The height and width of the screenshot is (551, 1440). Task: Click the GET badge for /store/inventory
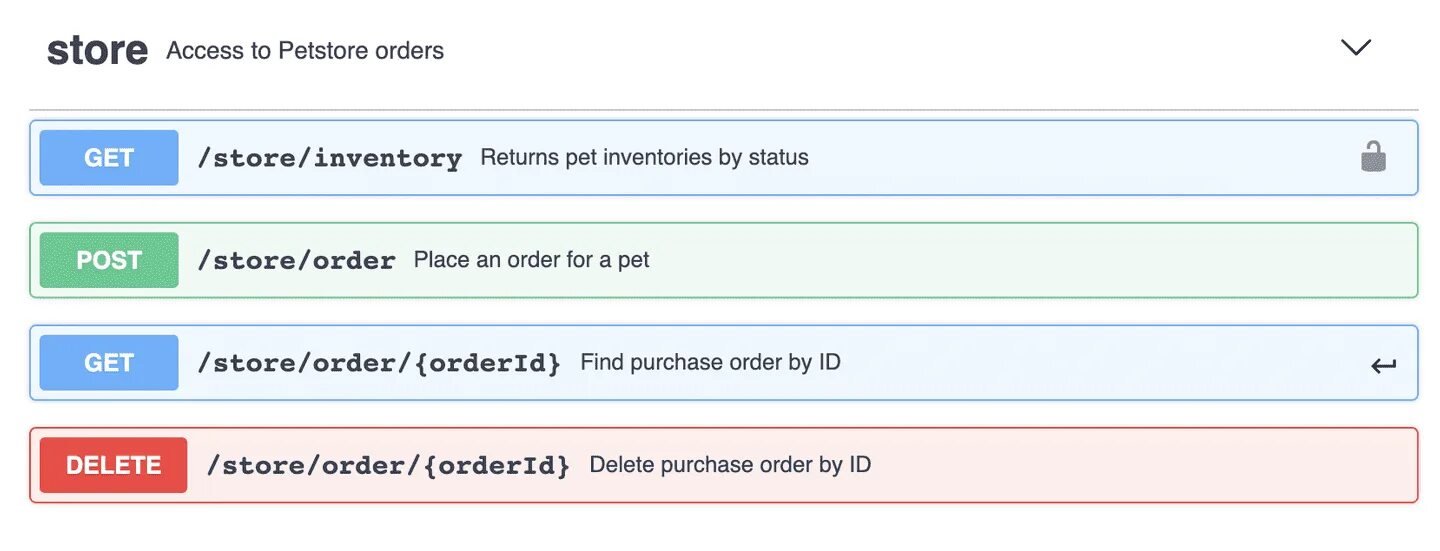click(x=109, y=158)
